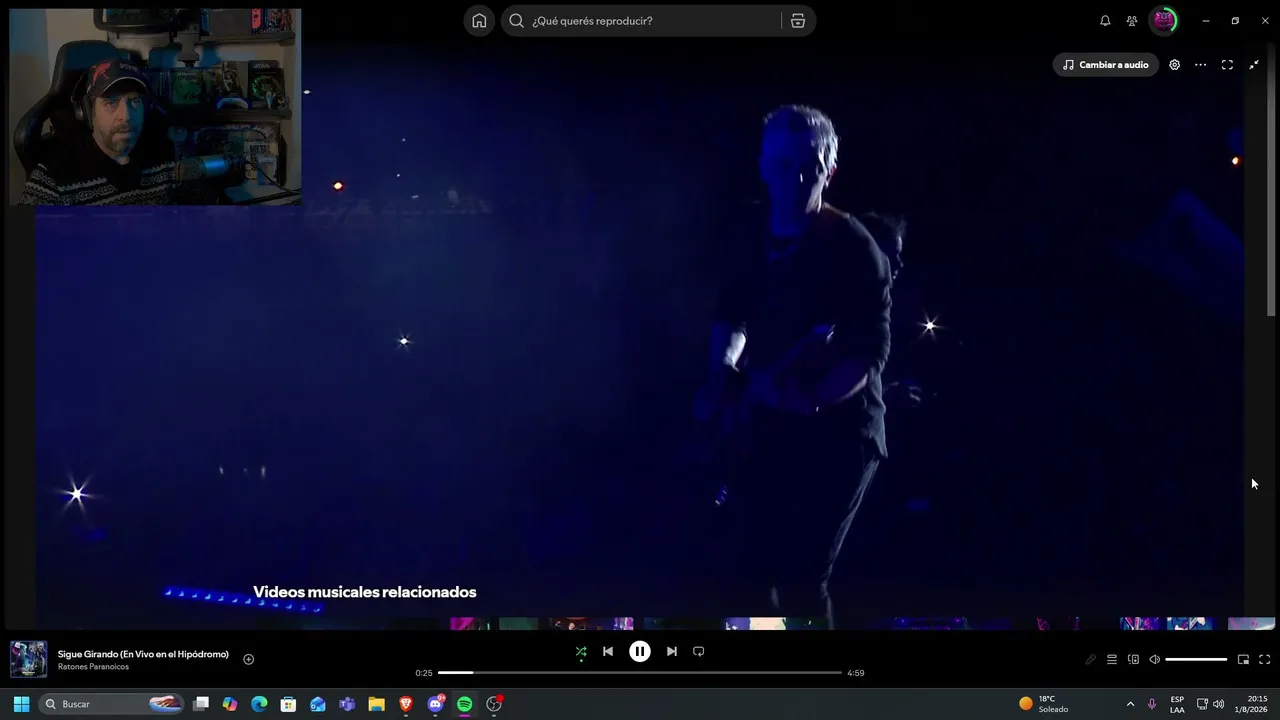Open video settings gear
1280x720 pixels.
[1175, 65]
